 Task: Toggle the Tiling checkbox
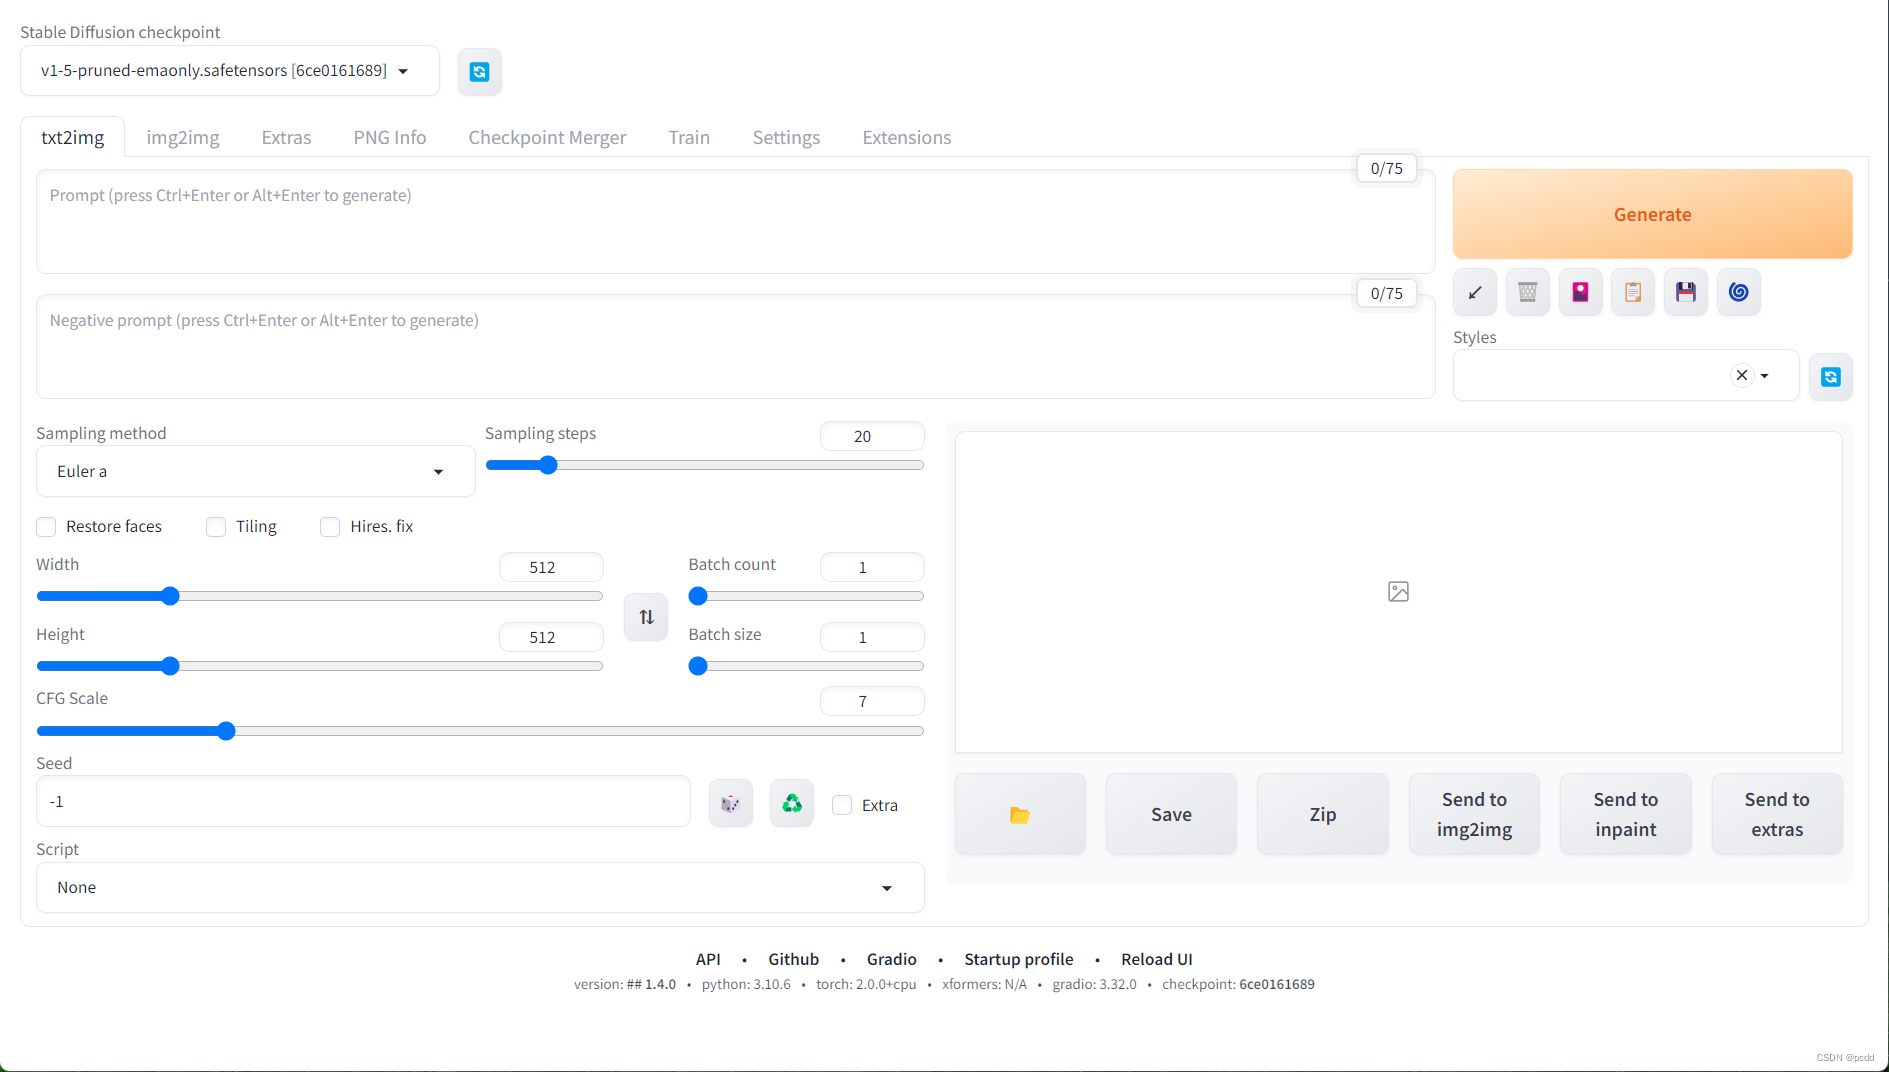click(x=216, y=527)
